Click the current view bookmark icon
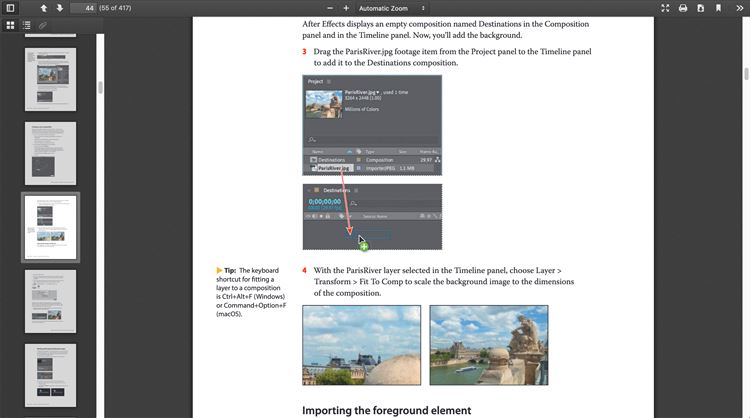Viewport: 750px width, 418px height. coord(718,8)
